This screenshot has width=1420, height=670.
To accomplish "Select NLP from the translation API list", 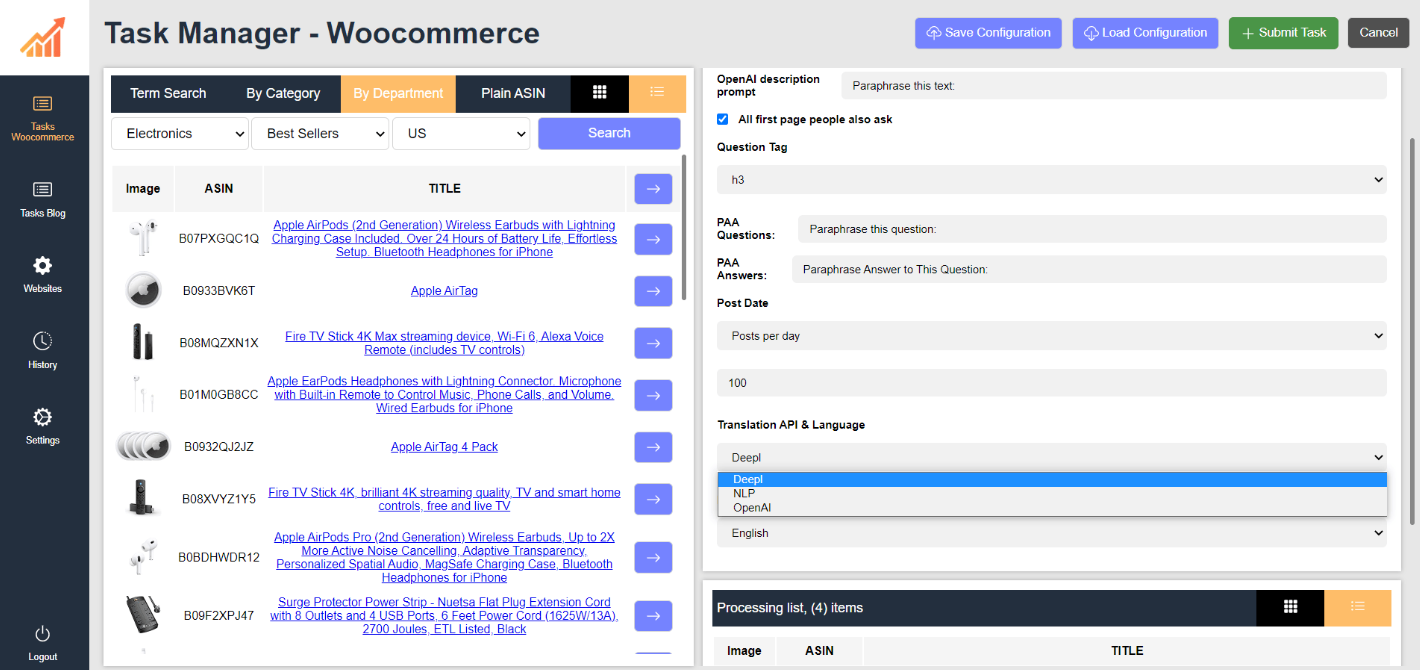I will 1052,493.
